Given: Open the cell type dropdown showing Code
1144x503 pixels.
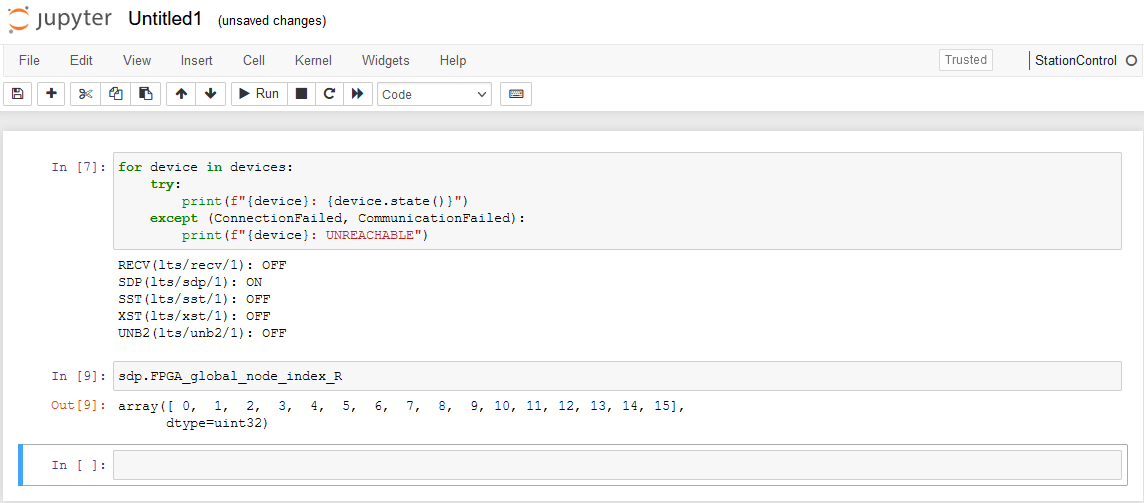Looking at the screenshot, I should click(x=434, y=94).
